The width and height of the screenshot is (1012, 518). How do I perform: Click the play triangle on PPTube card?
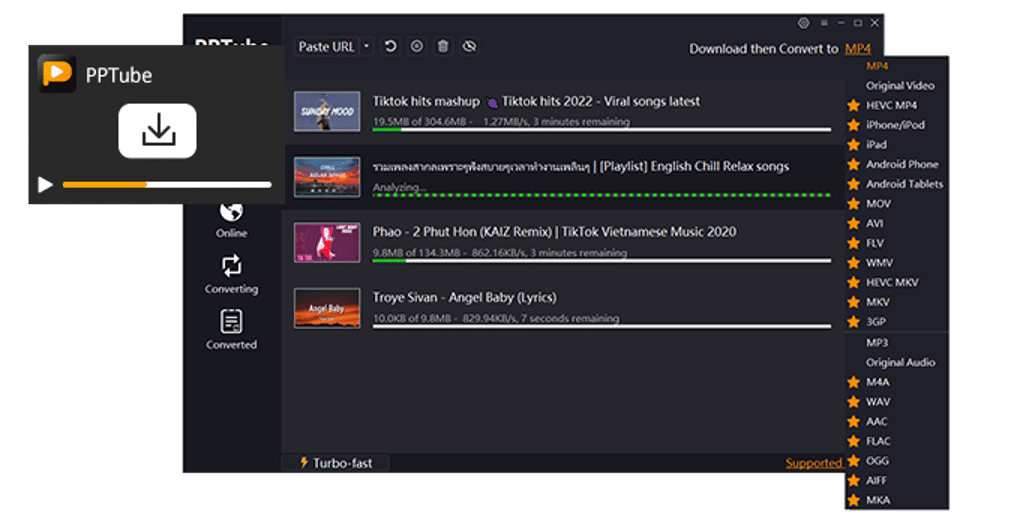click(45, 185)
